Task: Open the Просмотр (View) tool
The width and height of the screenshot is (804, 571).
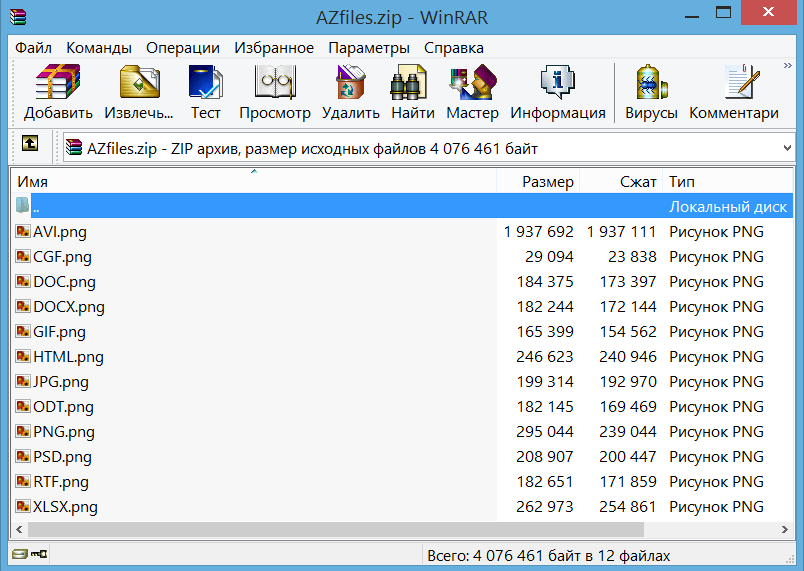Action: 275,82
